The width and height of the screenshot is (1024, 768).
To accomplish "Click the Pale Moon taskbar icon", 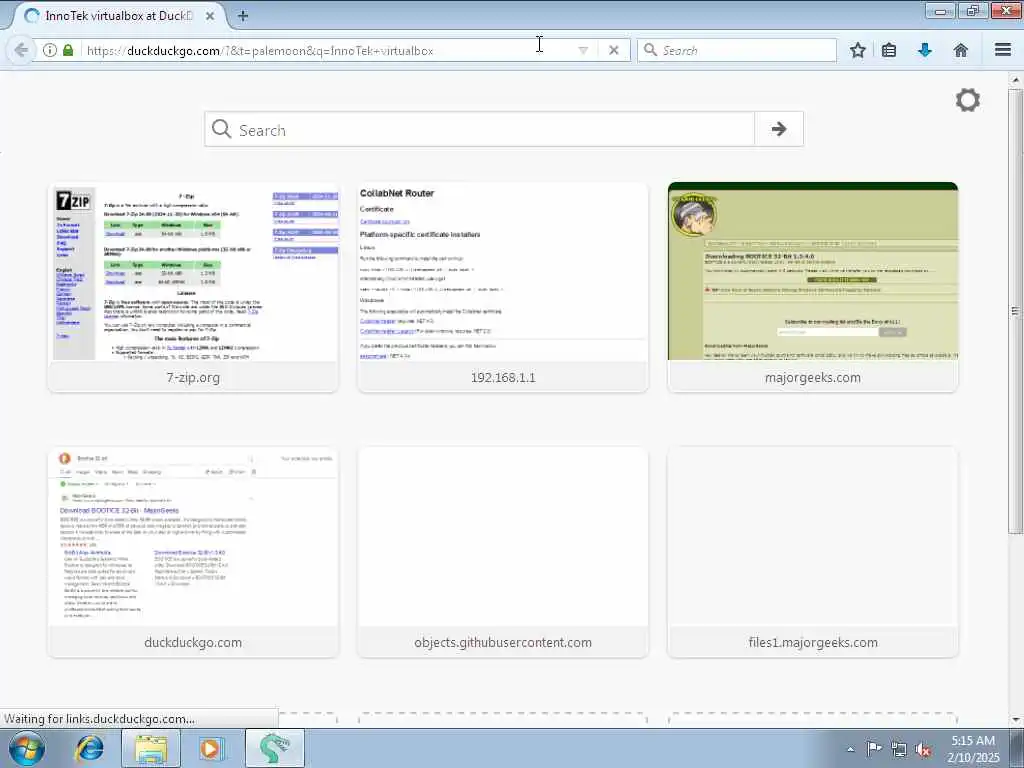I will [274, 748].
